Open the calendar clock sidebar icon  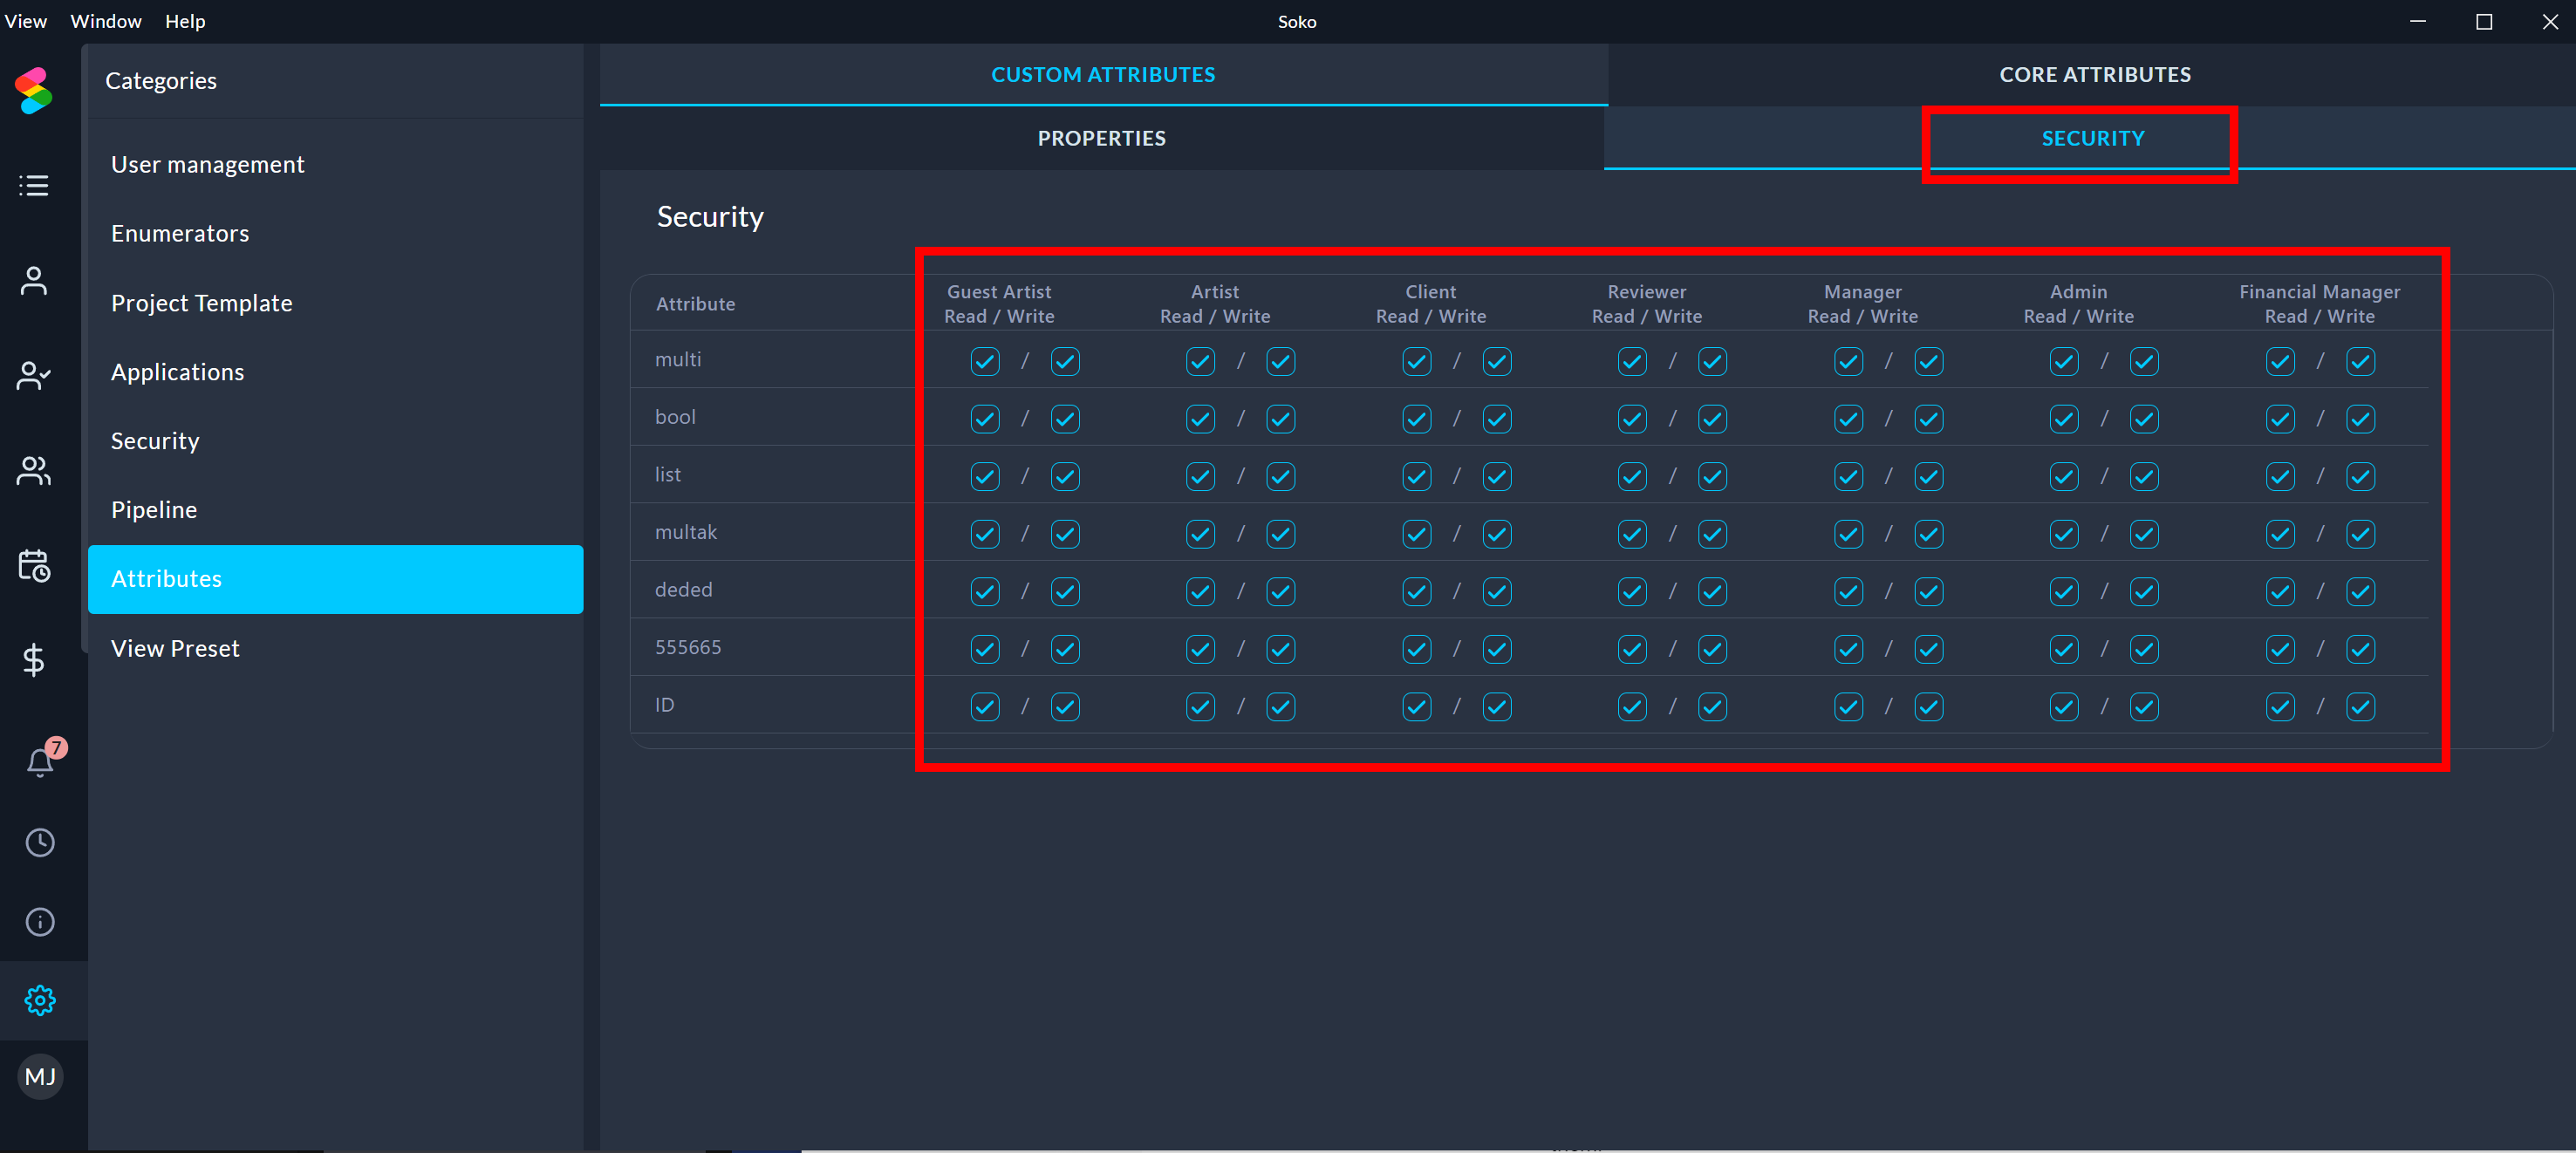[x=34, y=566]
